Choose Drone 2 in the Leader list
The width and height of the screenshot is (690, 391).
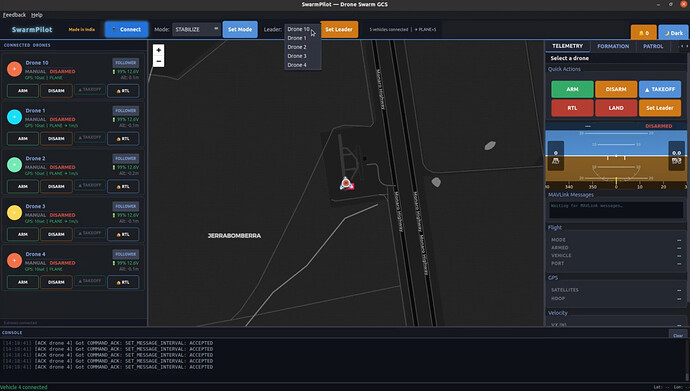302,47
